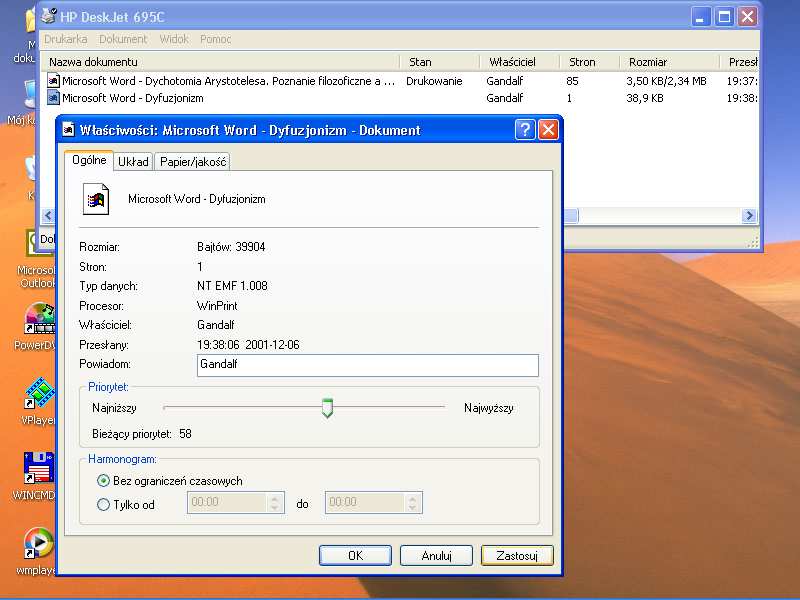The width and height of the screenshot is (800, 600).
Task: Click the Anuluj button
Action: [x=436, y=556]
